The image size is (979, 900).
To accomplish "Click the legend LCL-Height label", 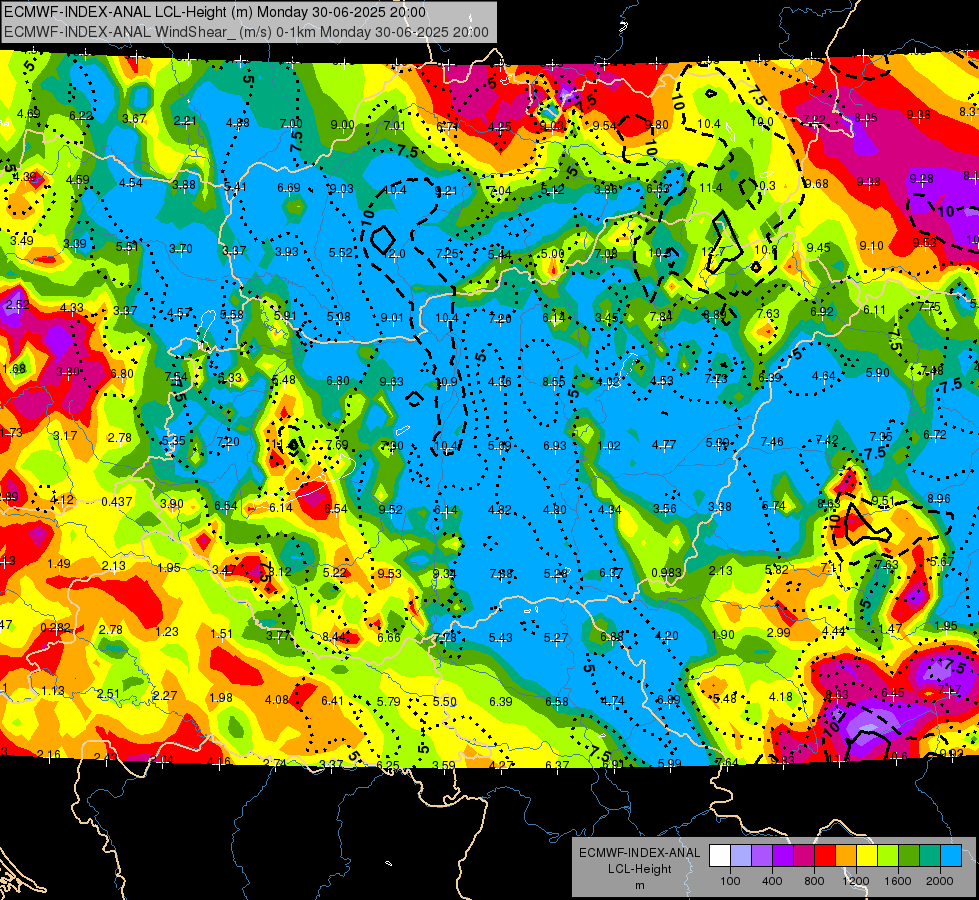I will 640,869.
